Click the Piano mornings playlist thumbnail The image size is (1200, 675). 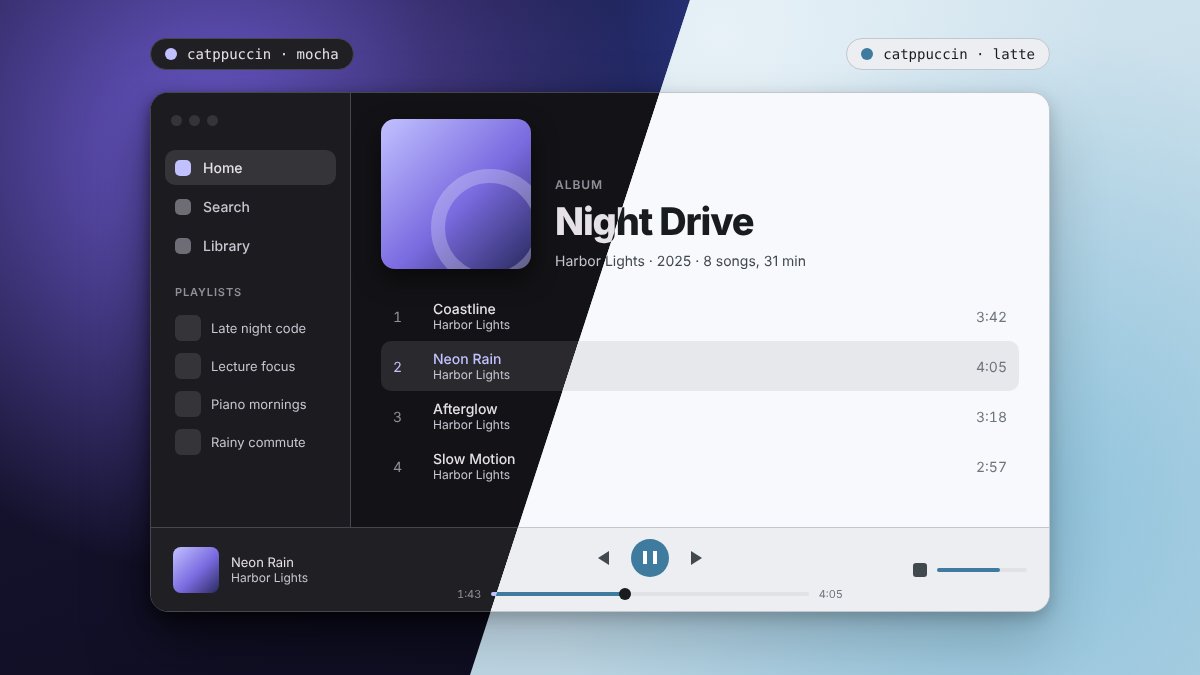coord(188,404)
